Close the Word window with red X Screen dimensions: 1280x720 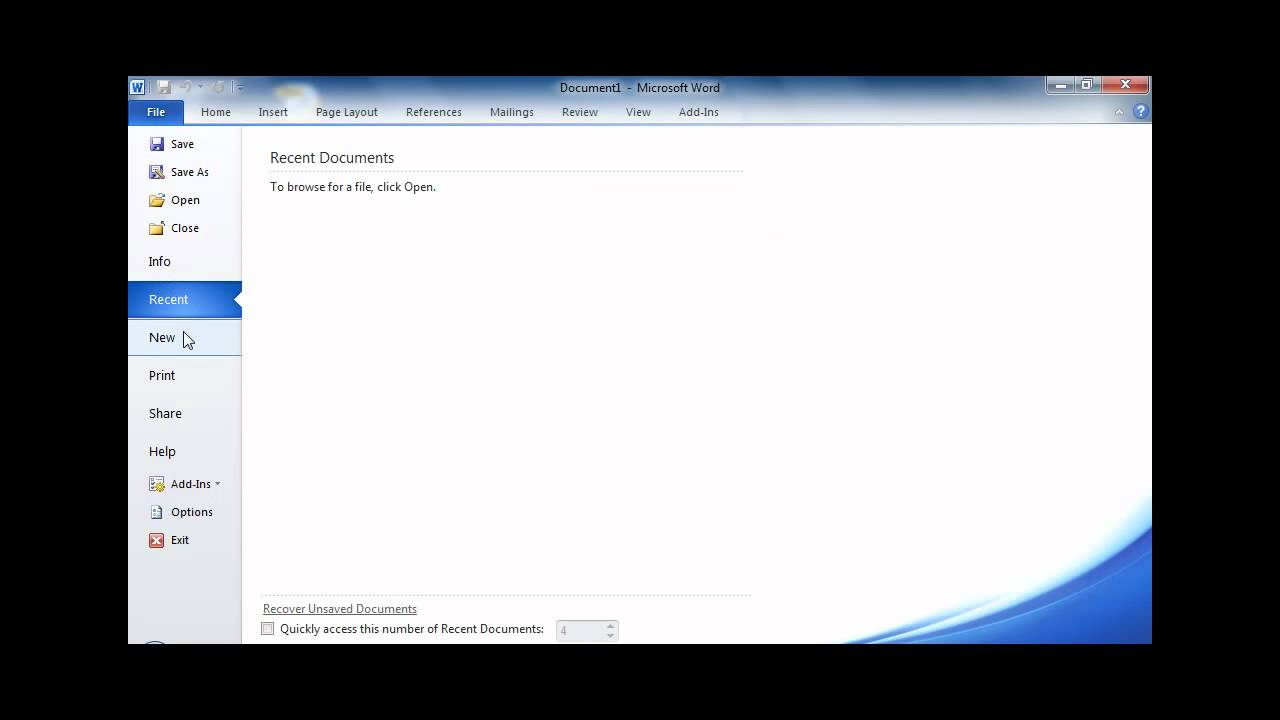pyautogui.click(x=1124, y=85)
